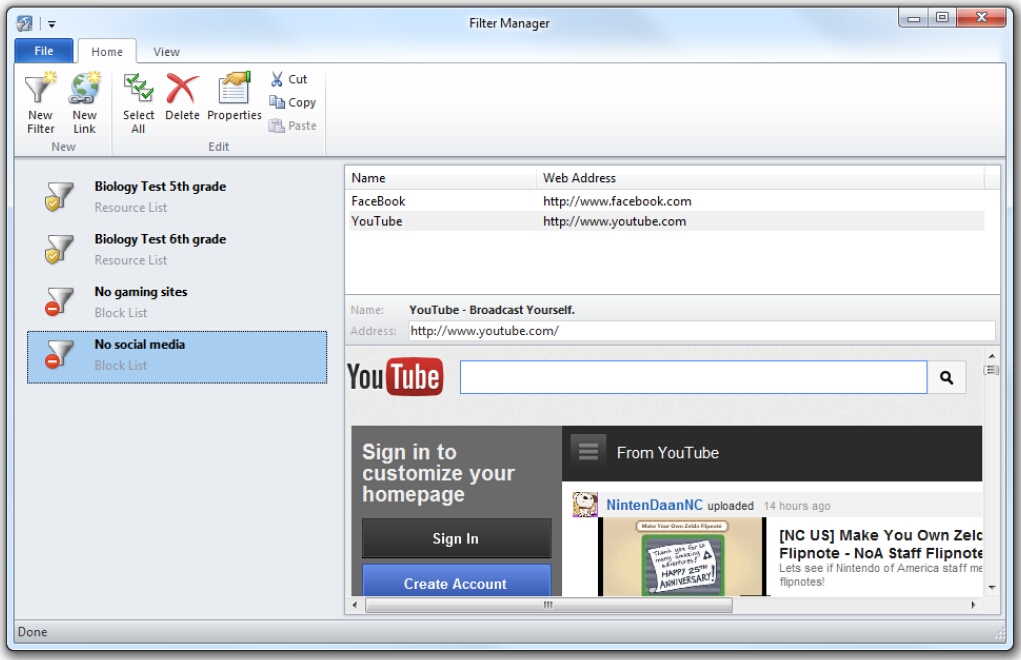Click the NintenDaanNC channel avatar
The image size is (1021, 660).
(585, 504)
